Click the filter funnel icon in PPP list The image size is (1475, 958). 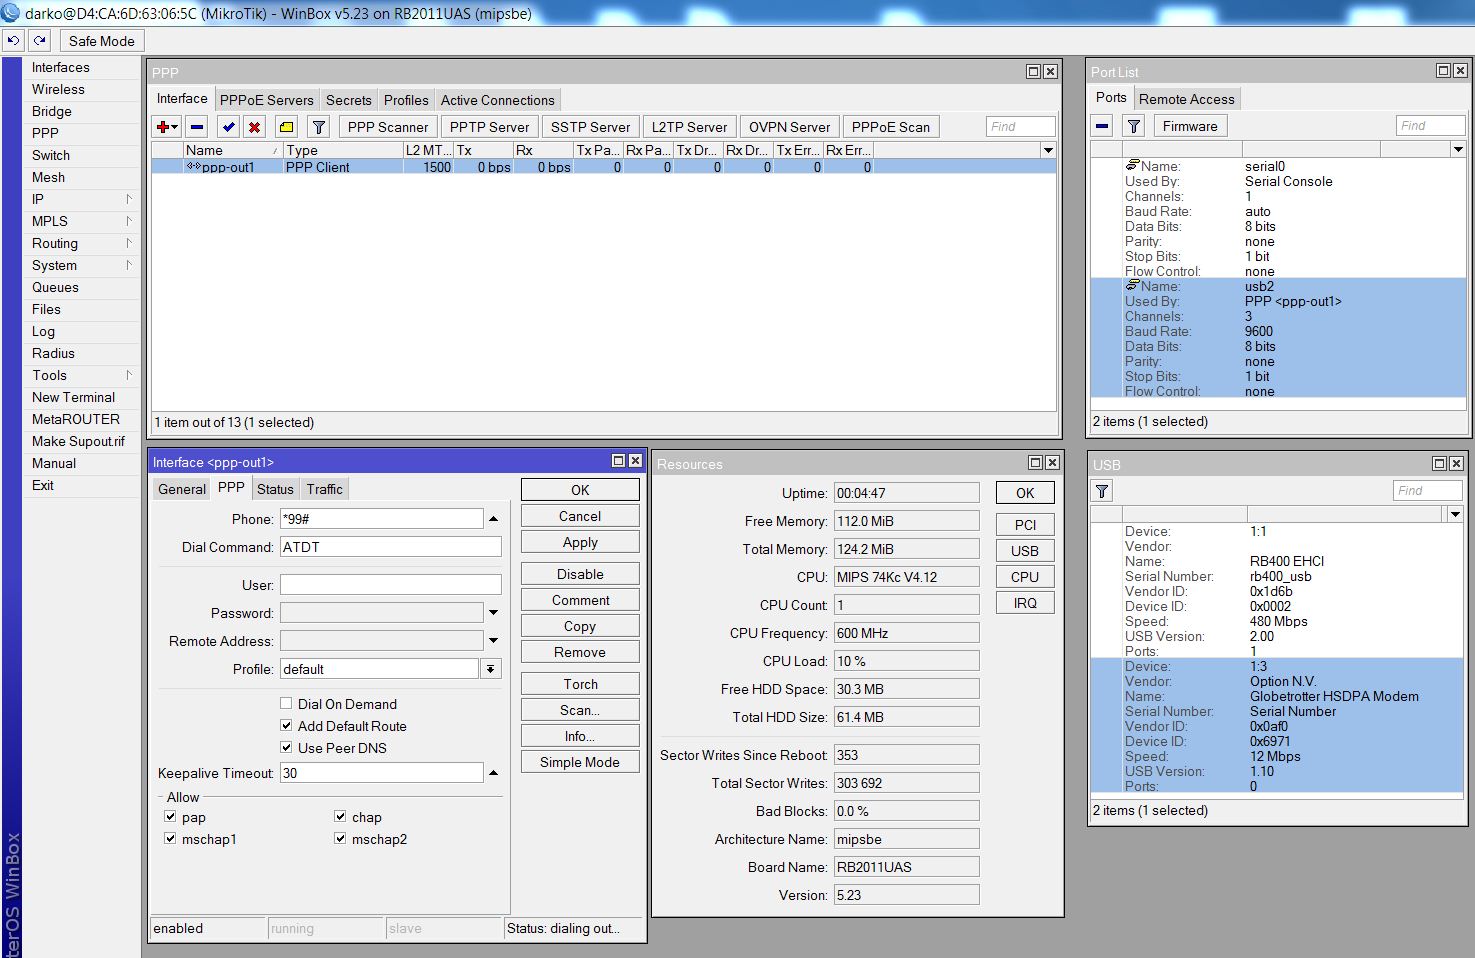[317, 126]
